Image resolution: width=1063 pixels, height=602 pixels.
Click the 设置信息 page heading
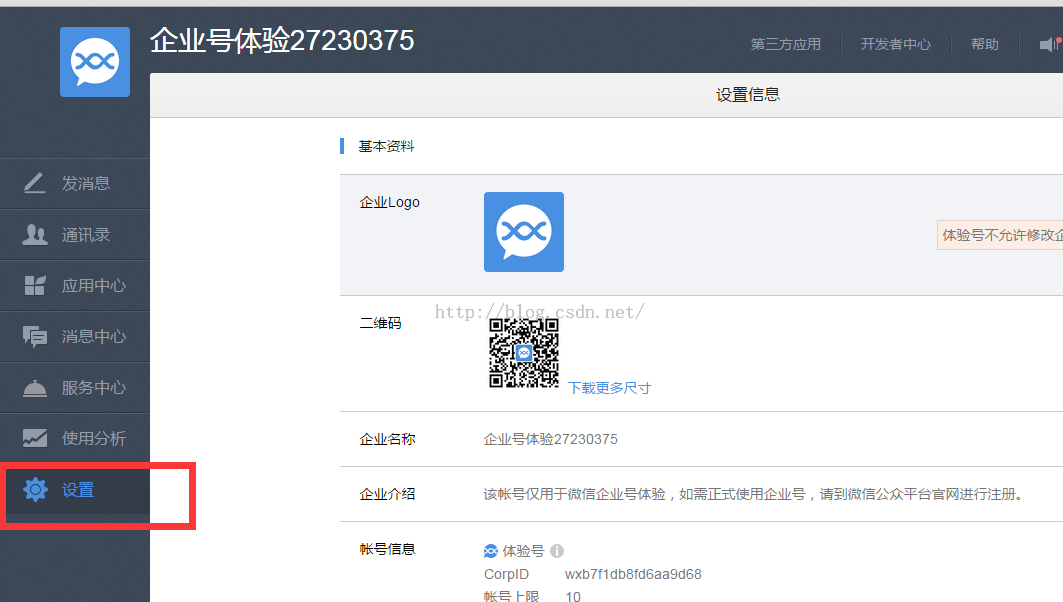click(748, 95)
